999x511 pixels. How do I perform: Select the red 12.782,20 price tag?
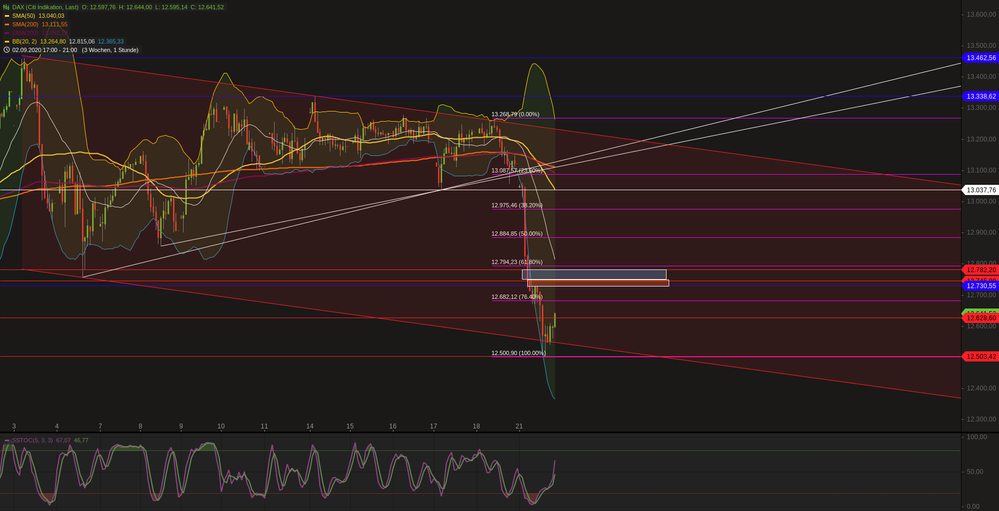pos(980,270)
